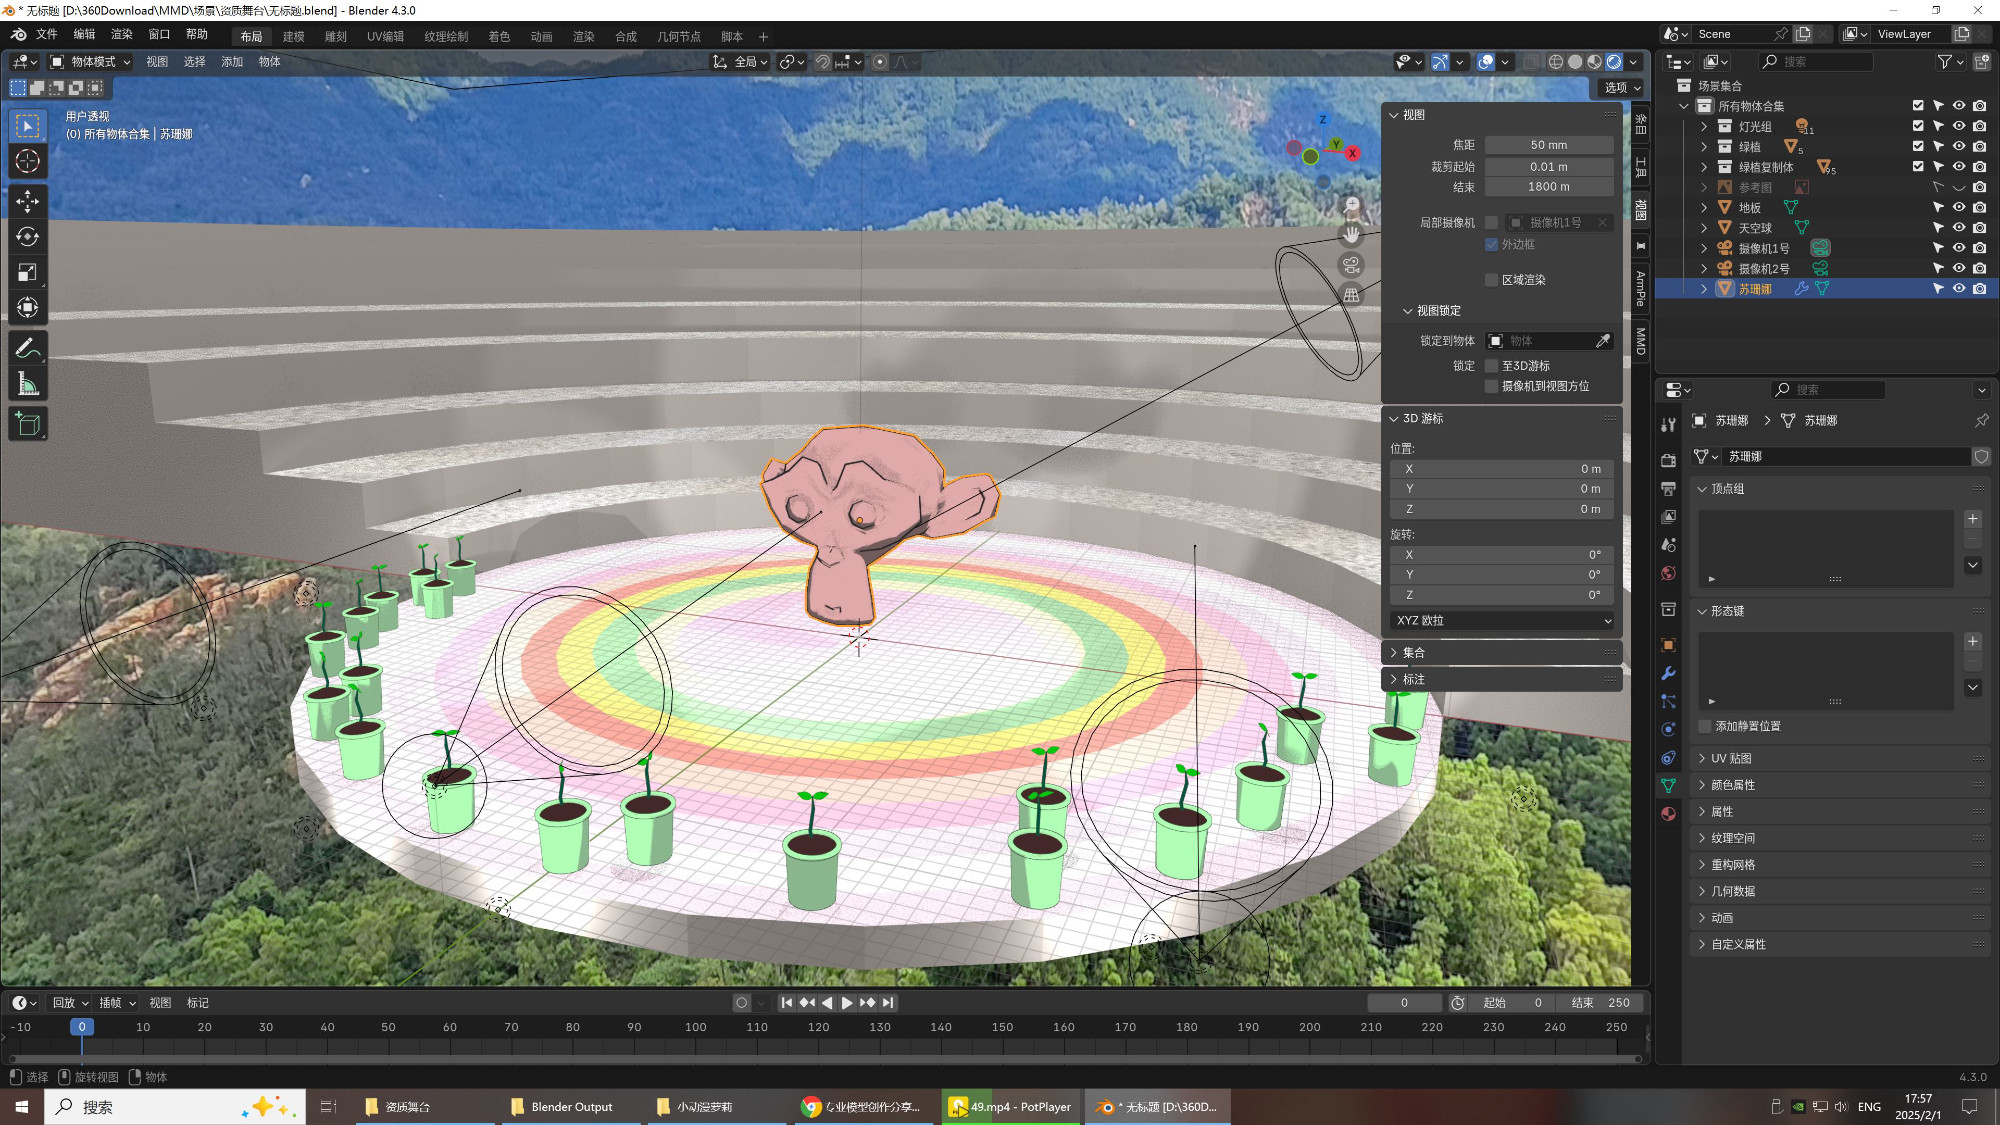Toggle camera view with viewport camera icon
This screenshot has width=2000, height=1125.
pyautogui.click(x=1351, y=265)
